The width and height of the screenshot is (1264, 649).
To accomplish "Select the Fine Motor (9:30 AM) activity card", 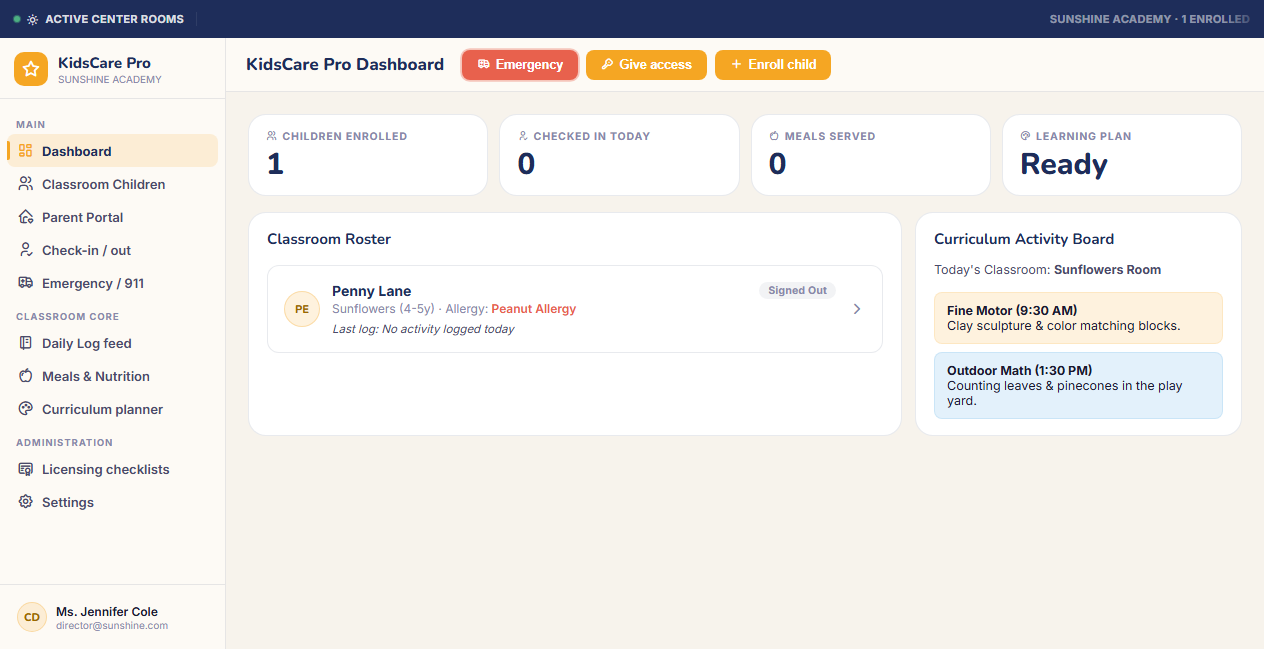I will point(1078,318).
